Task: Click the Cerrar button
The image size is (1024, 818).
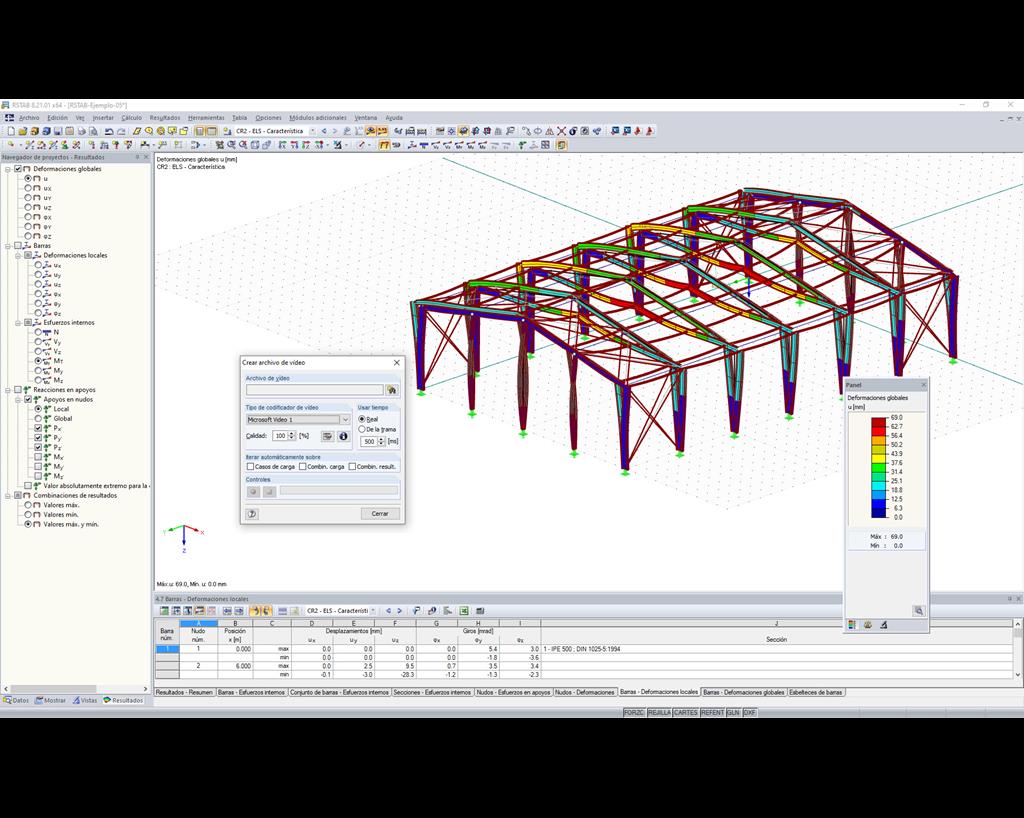Action: coord(380,514)
